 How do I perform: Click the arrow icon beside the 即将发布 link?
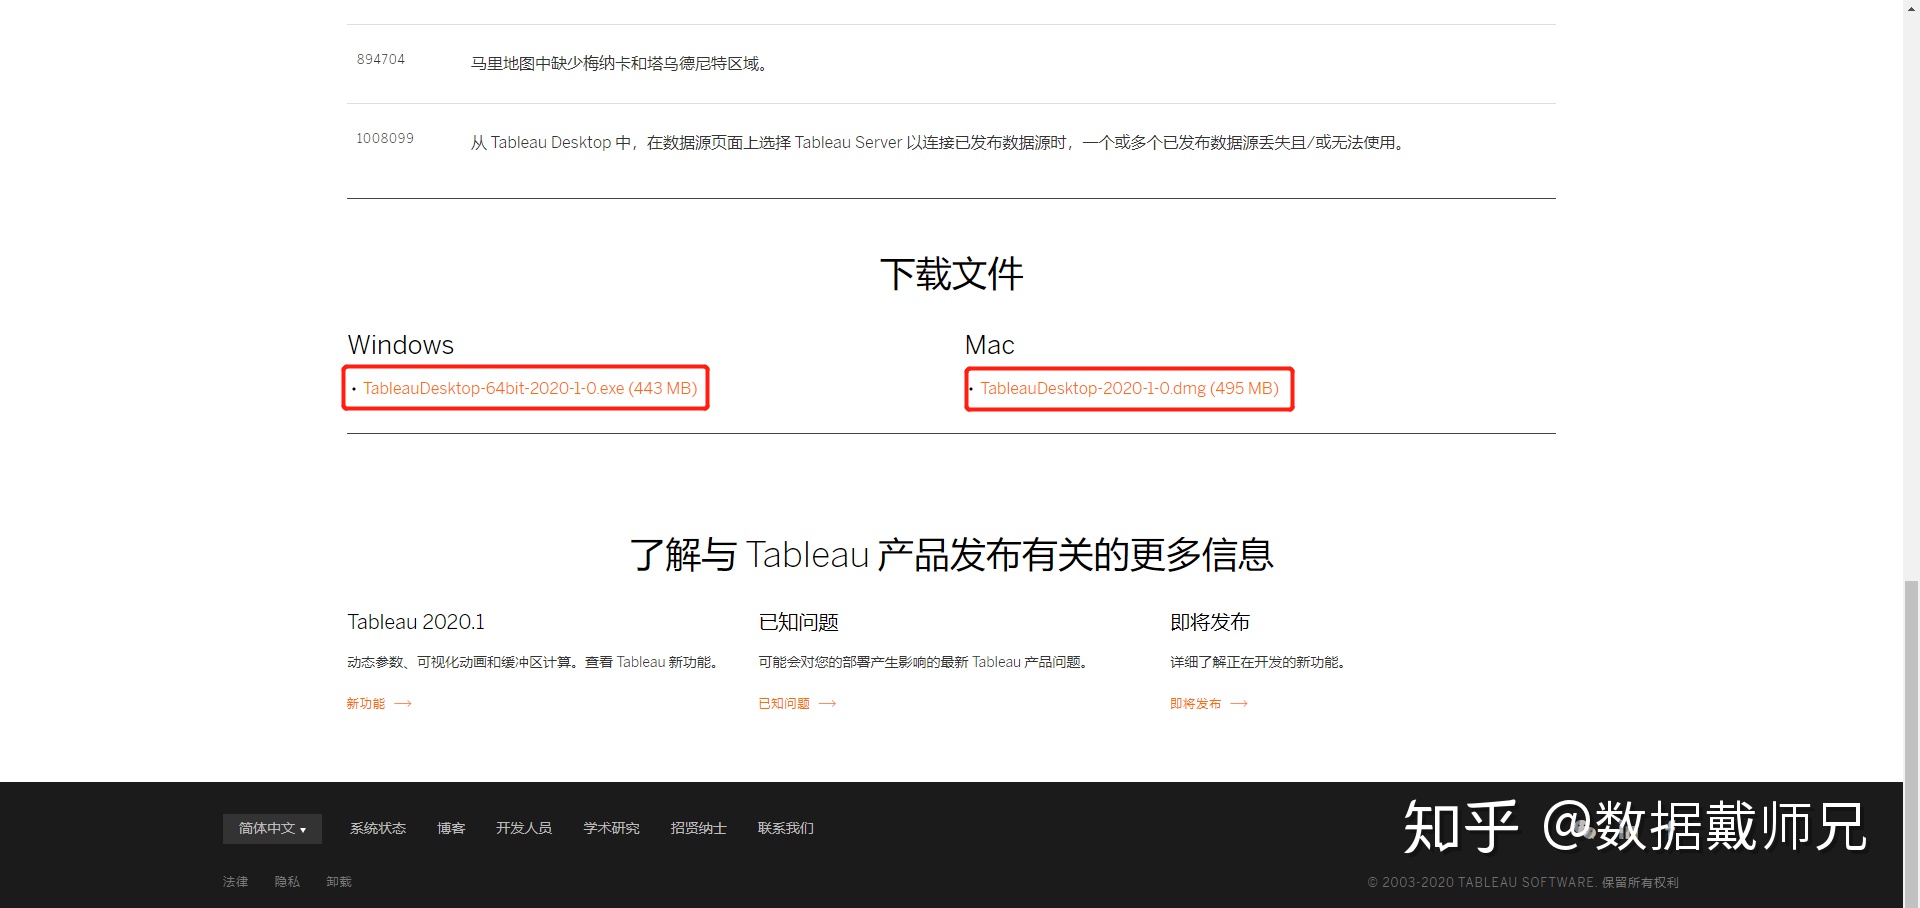[x=1240, y=704]
